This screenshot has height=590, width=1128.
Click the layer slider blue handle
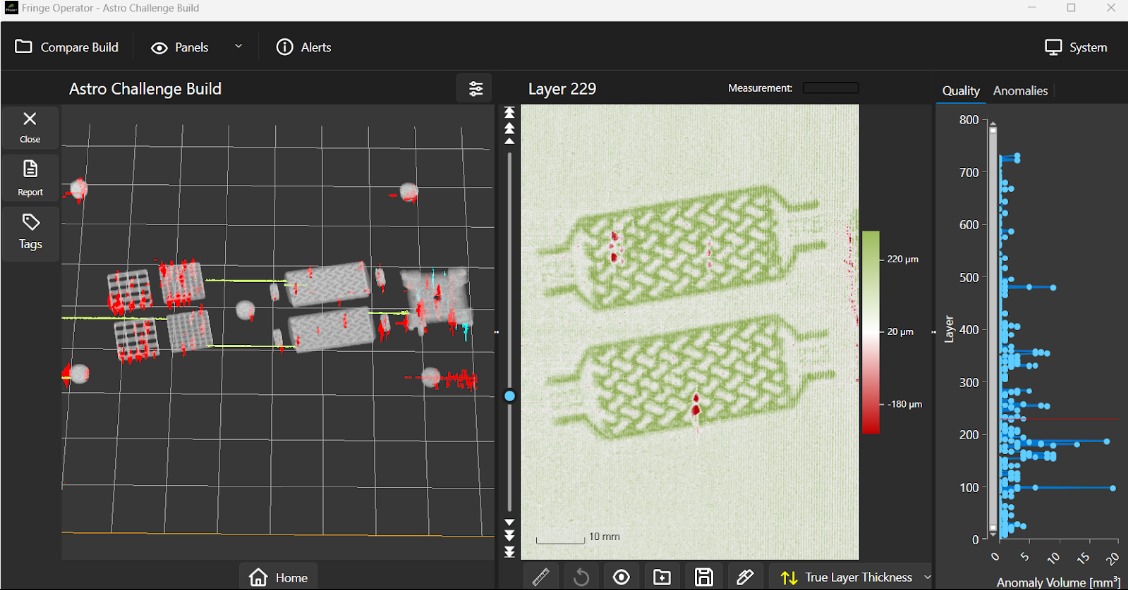510,397
